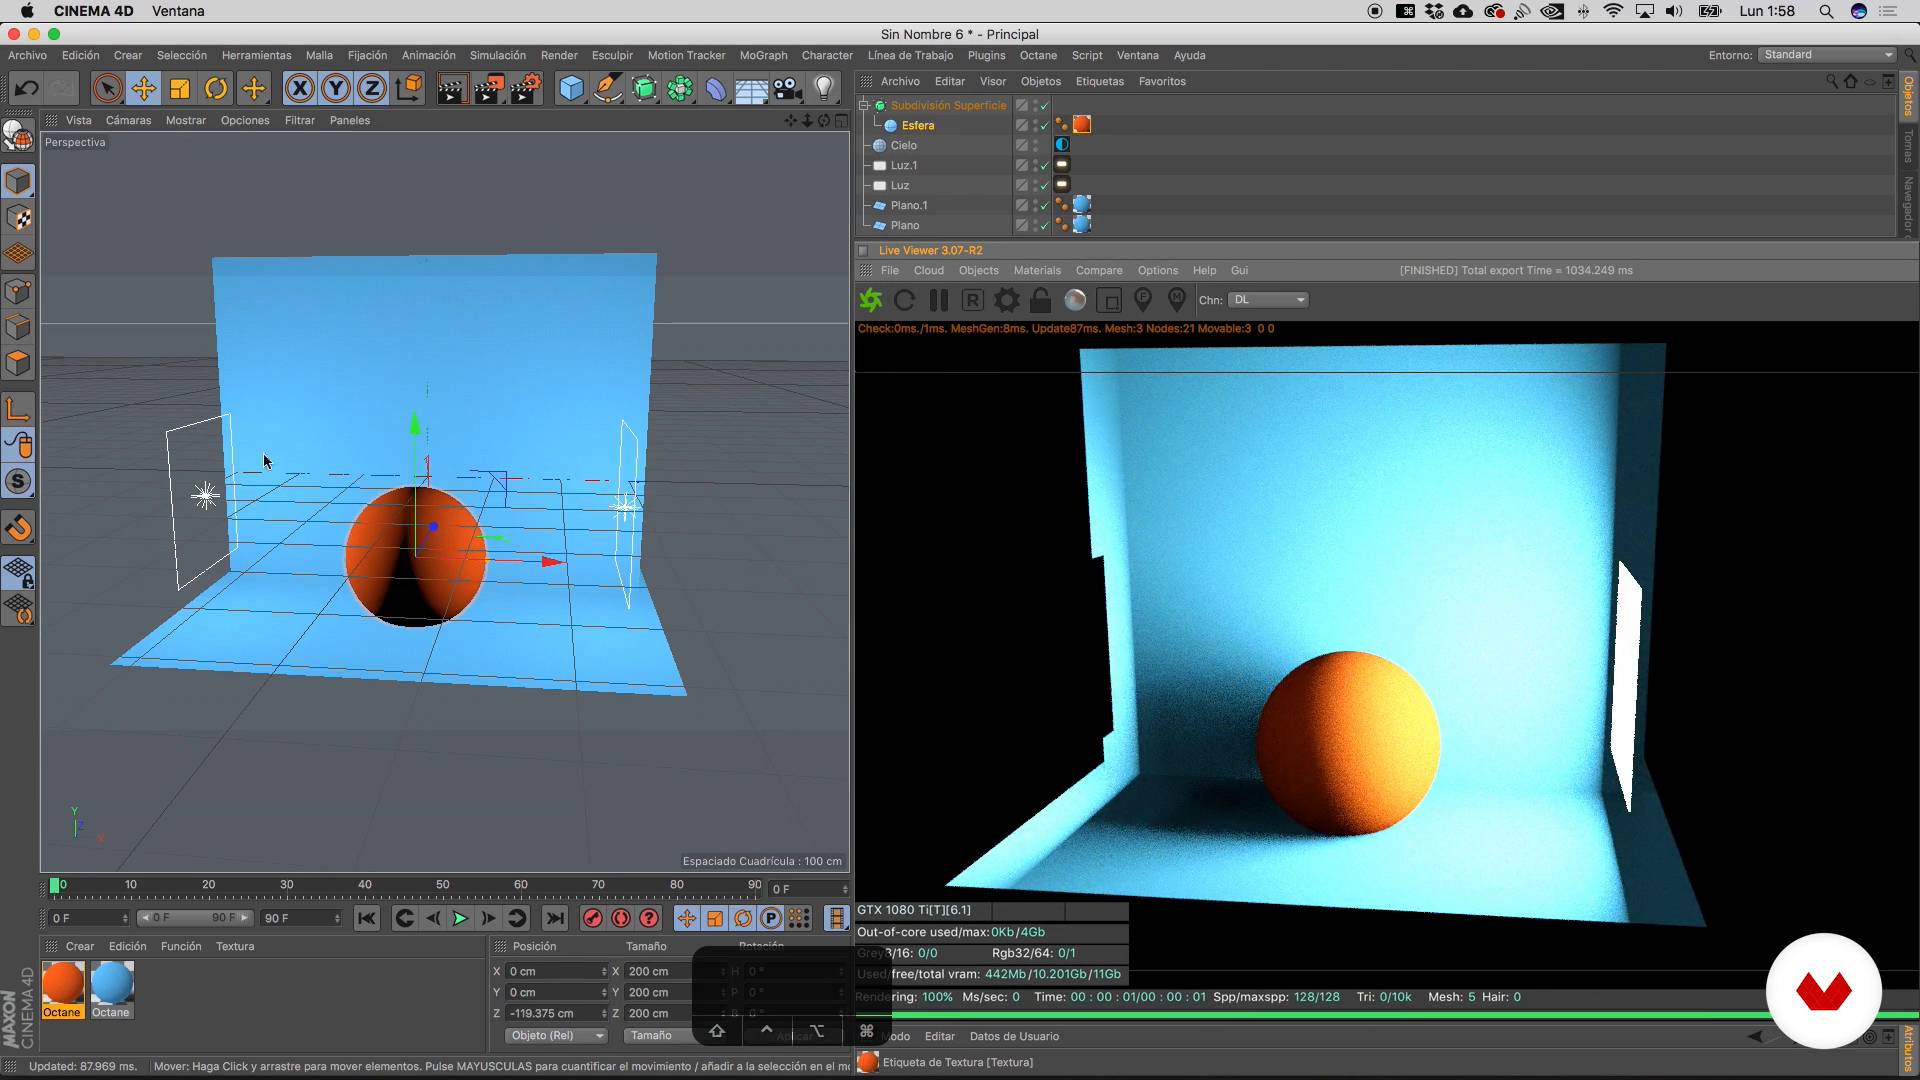This screenshot has width=1920, height=1080.
Task: Select the Move tool in toolbar
Action: (x=144, y=88)
